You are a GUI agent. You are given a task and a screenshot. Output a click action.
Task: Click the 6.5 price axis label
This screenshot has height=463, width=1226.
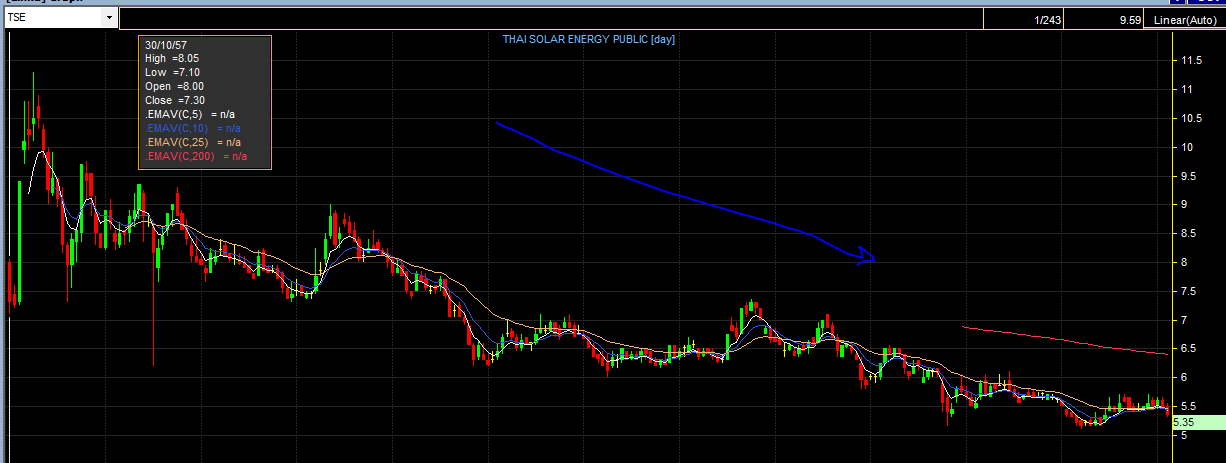pos(1190,349)
